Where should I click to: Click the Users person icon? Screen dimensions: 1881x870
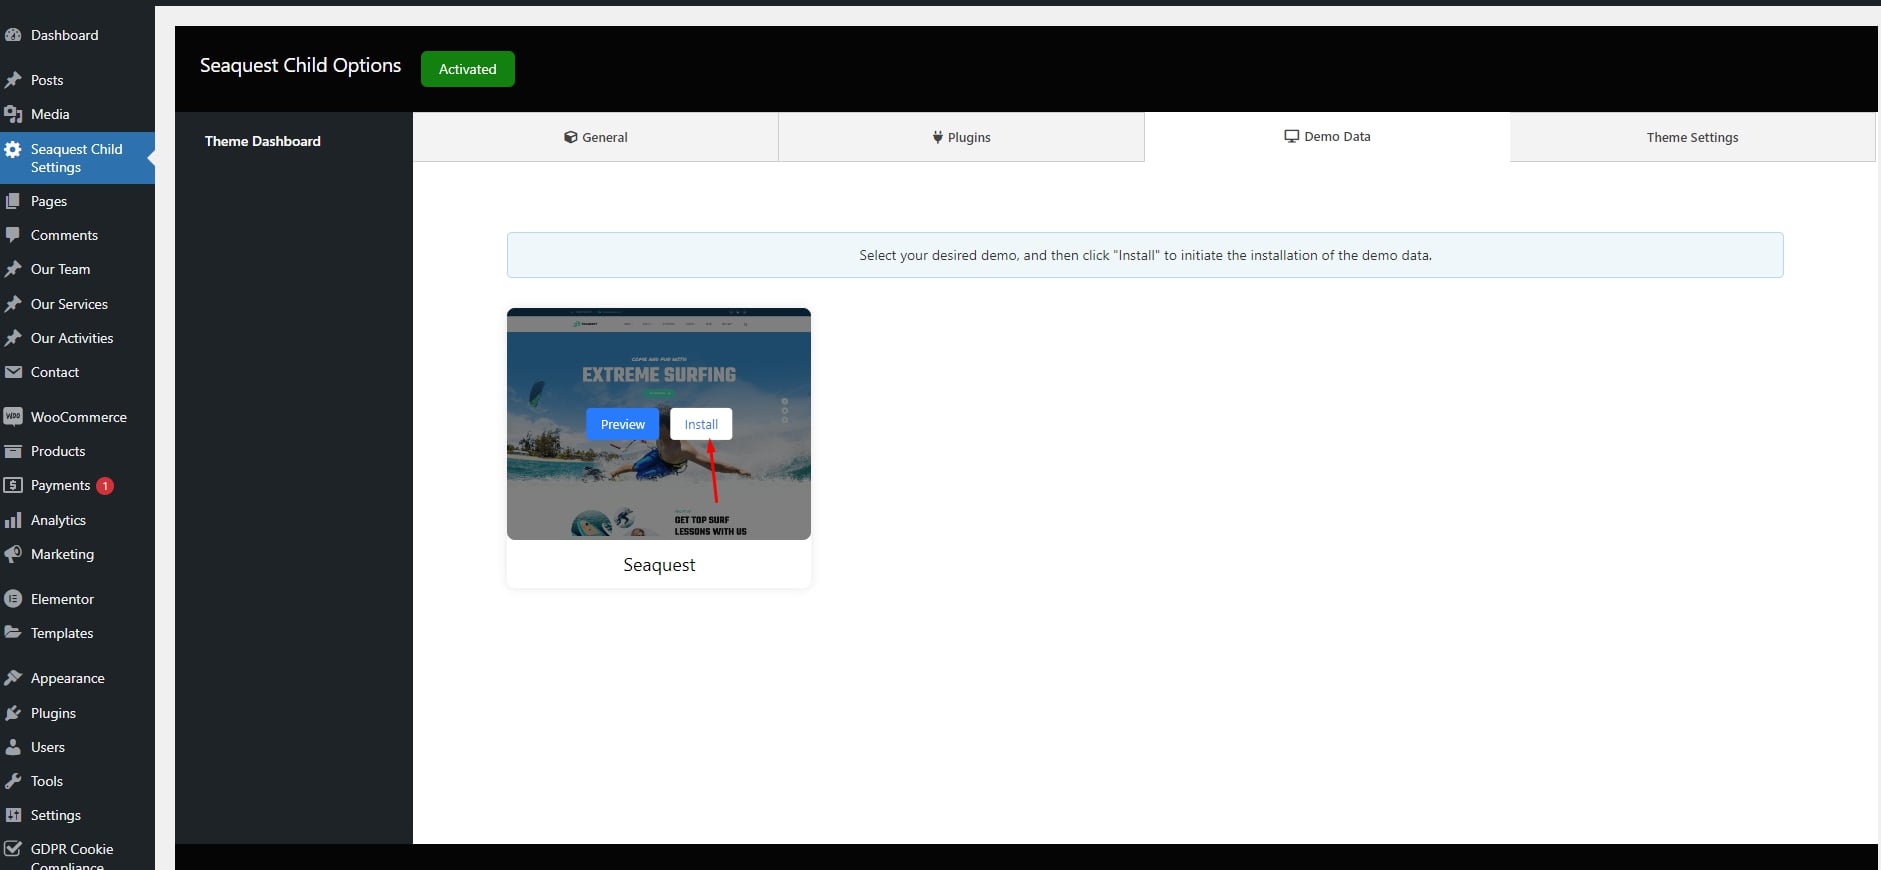13,747
